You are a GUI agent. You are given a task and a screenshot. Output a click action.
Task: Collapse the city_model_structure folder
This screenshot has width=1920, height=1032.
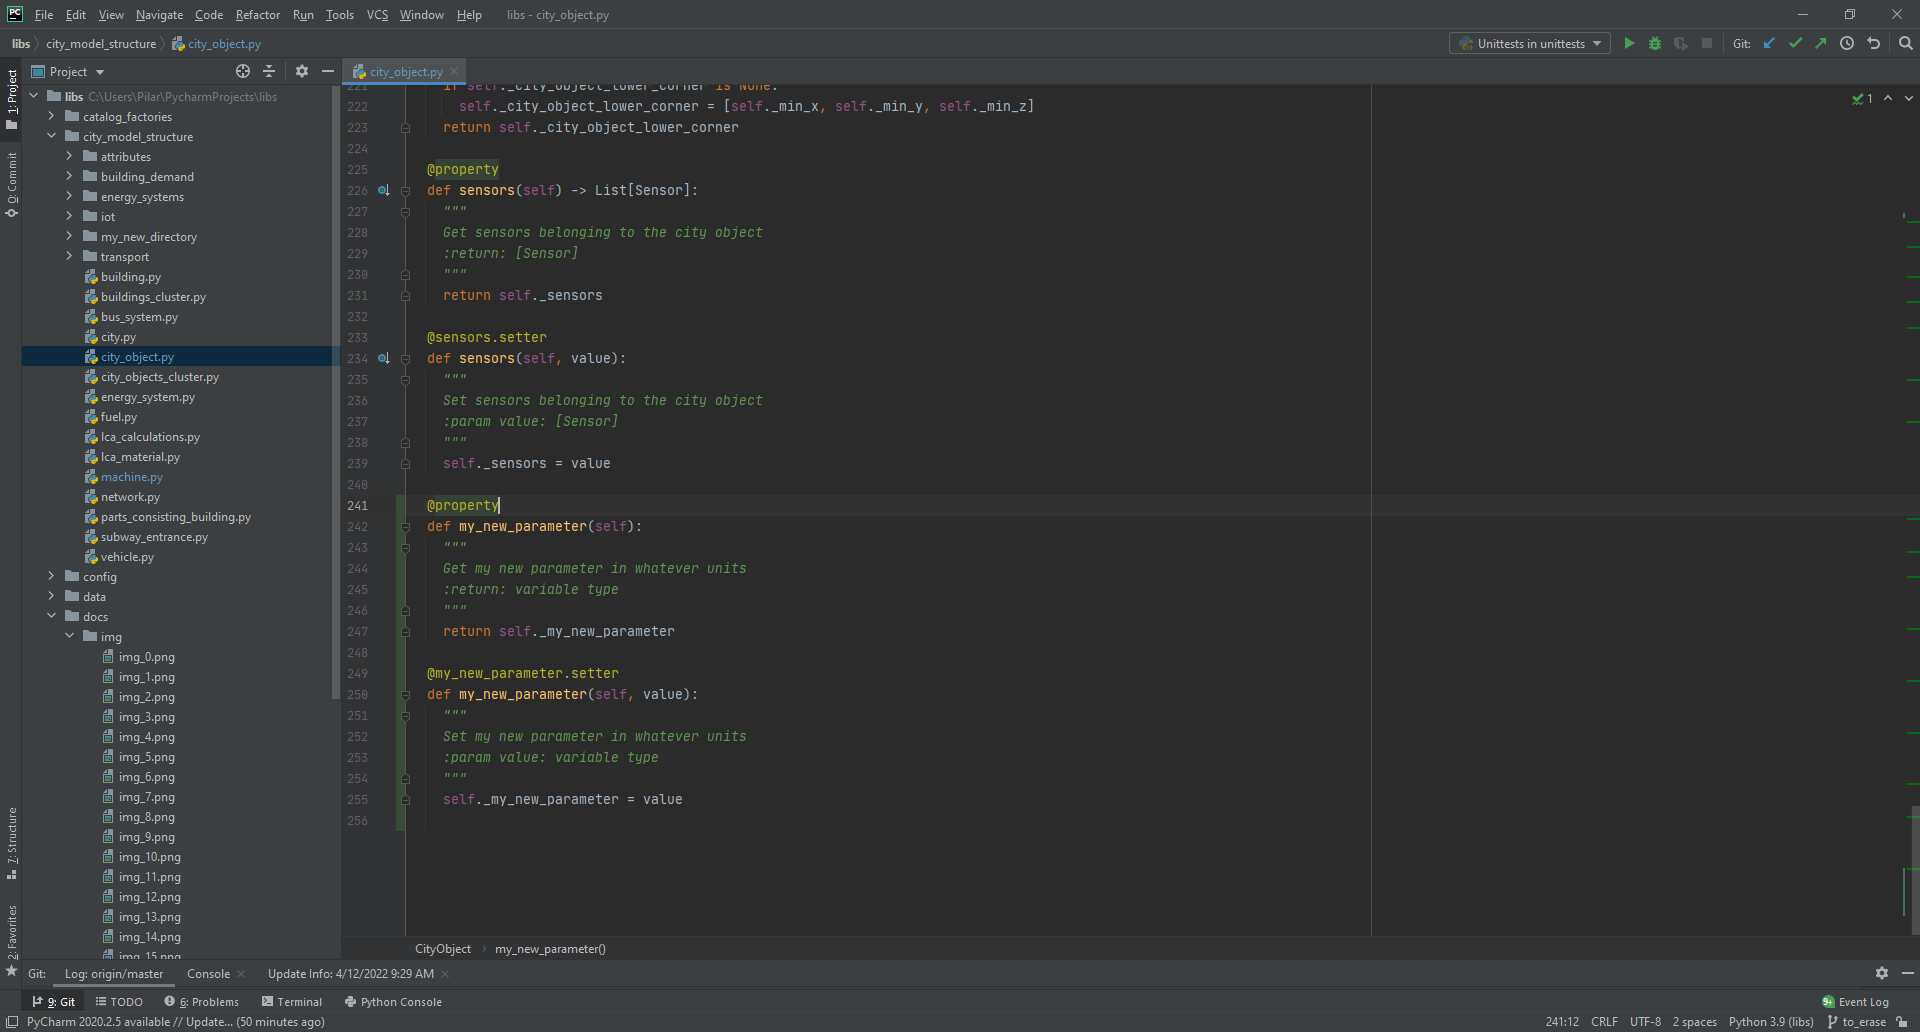(x=51, y=136)
